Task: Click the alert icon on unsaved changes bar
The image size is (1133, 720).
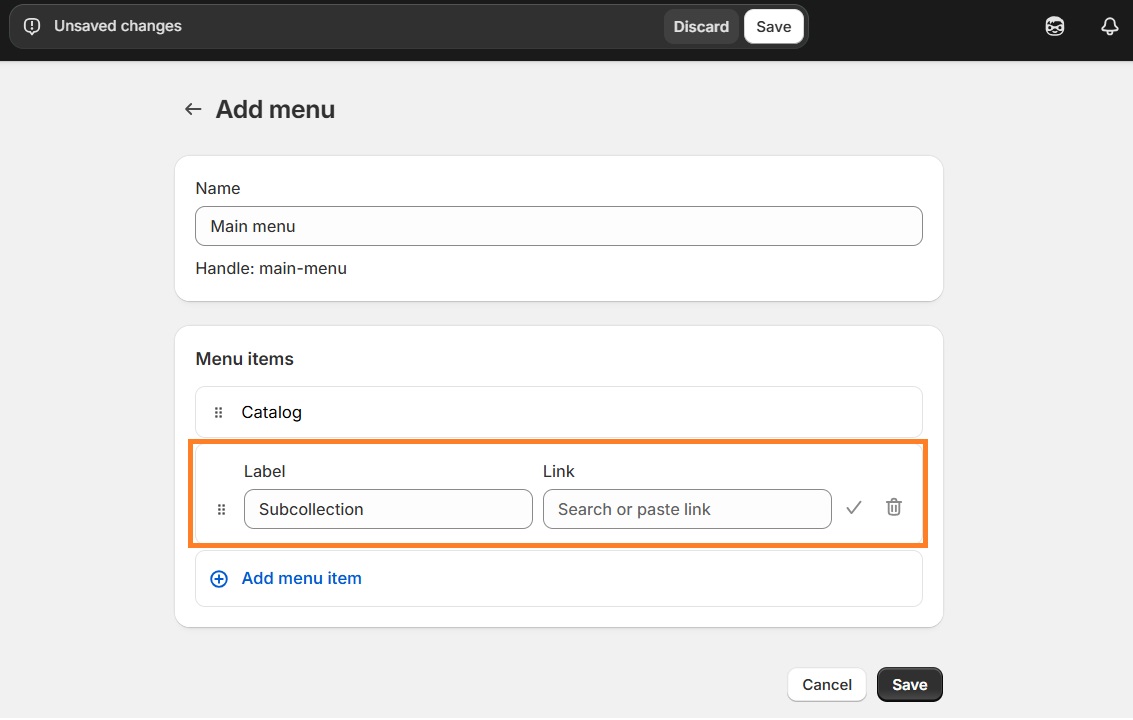Action: (x=31, y=26)
